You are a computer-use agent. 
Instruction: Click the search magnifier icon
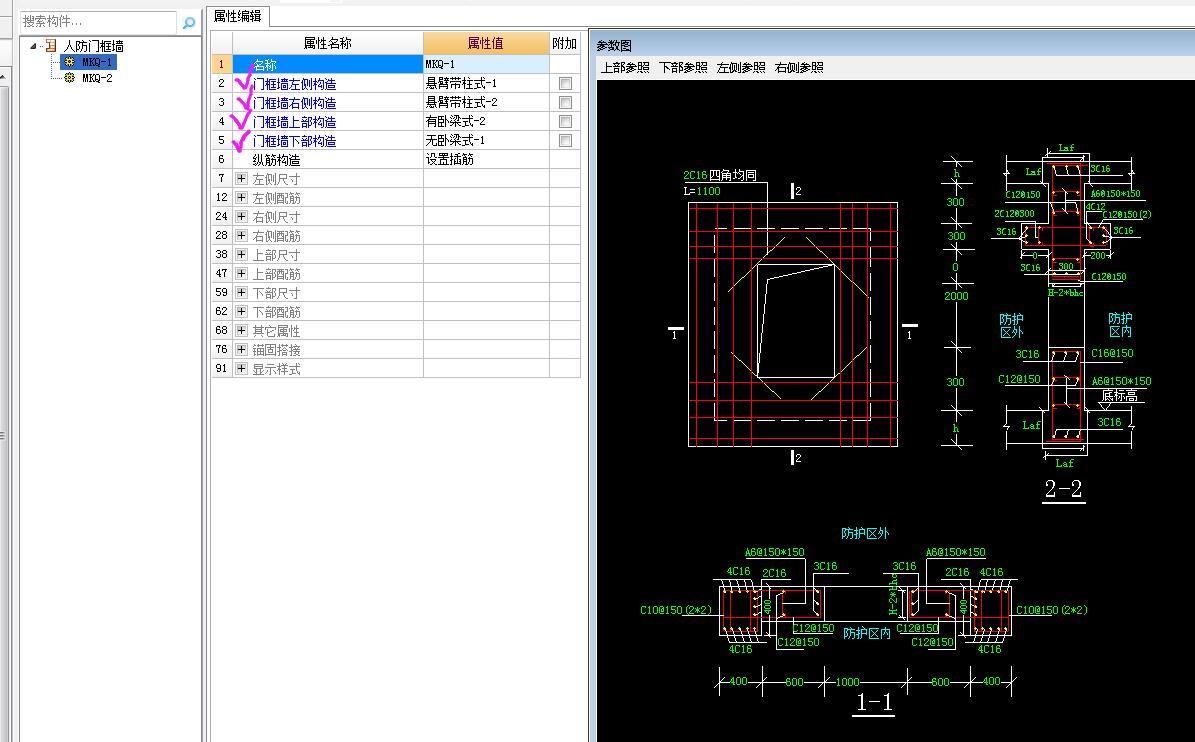(x=188, y=23)
